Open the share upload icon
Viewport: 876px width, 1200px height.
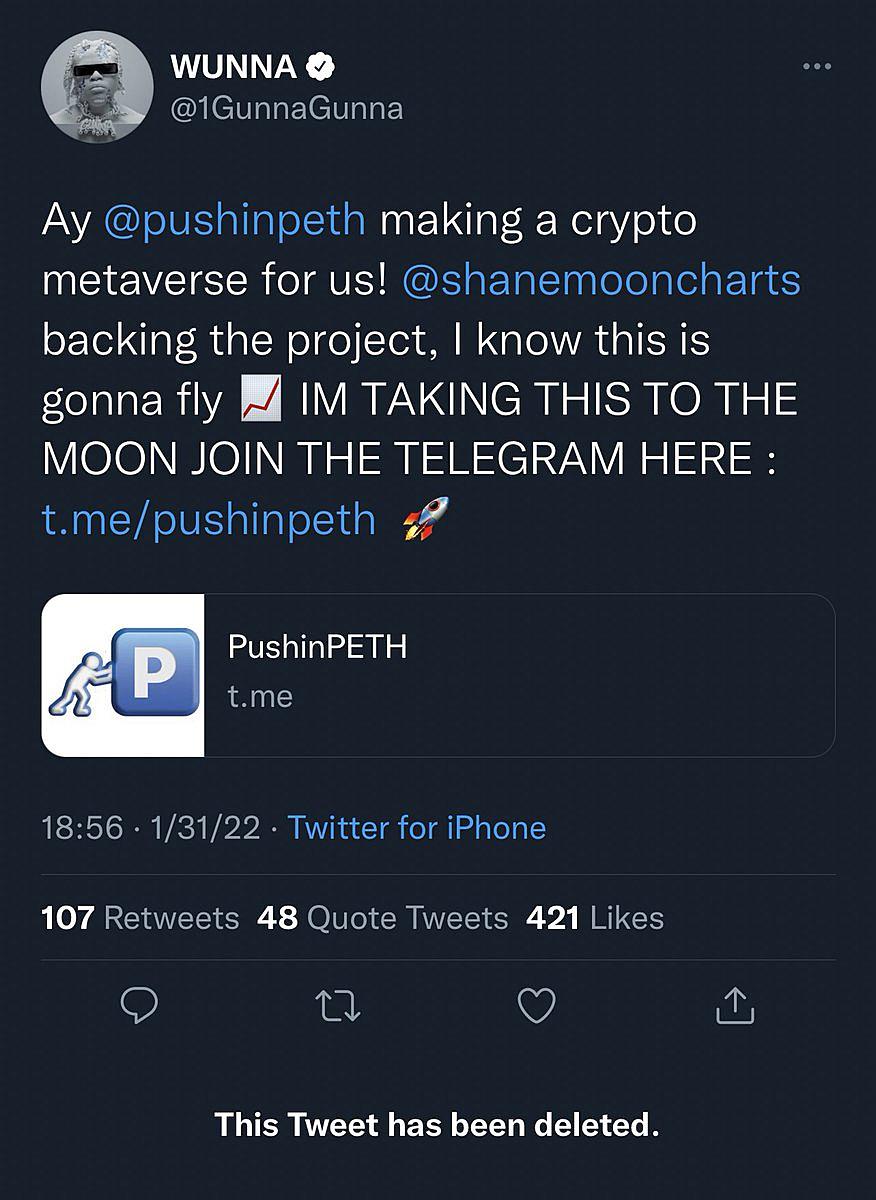(734, 1005)
